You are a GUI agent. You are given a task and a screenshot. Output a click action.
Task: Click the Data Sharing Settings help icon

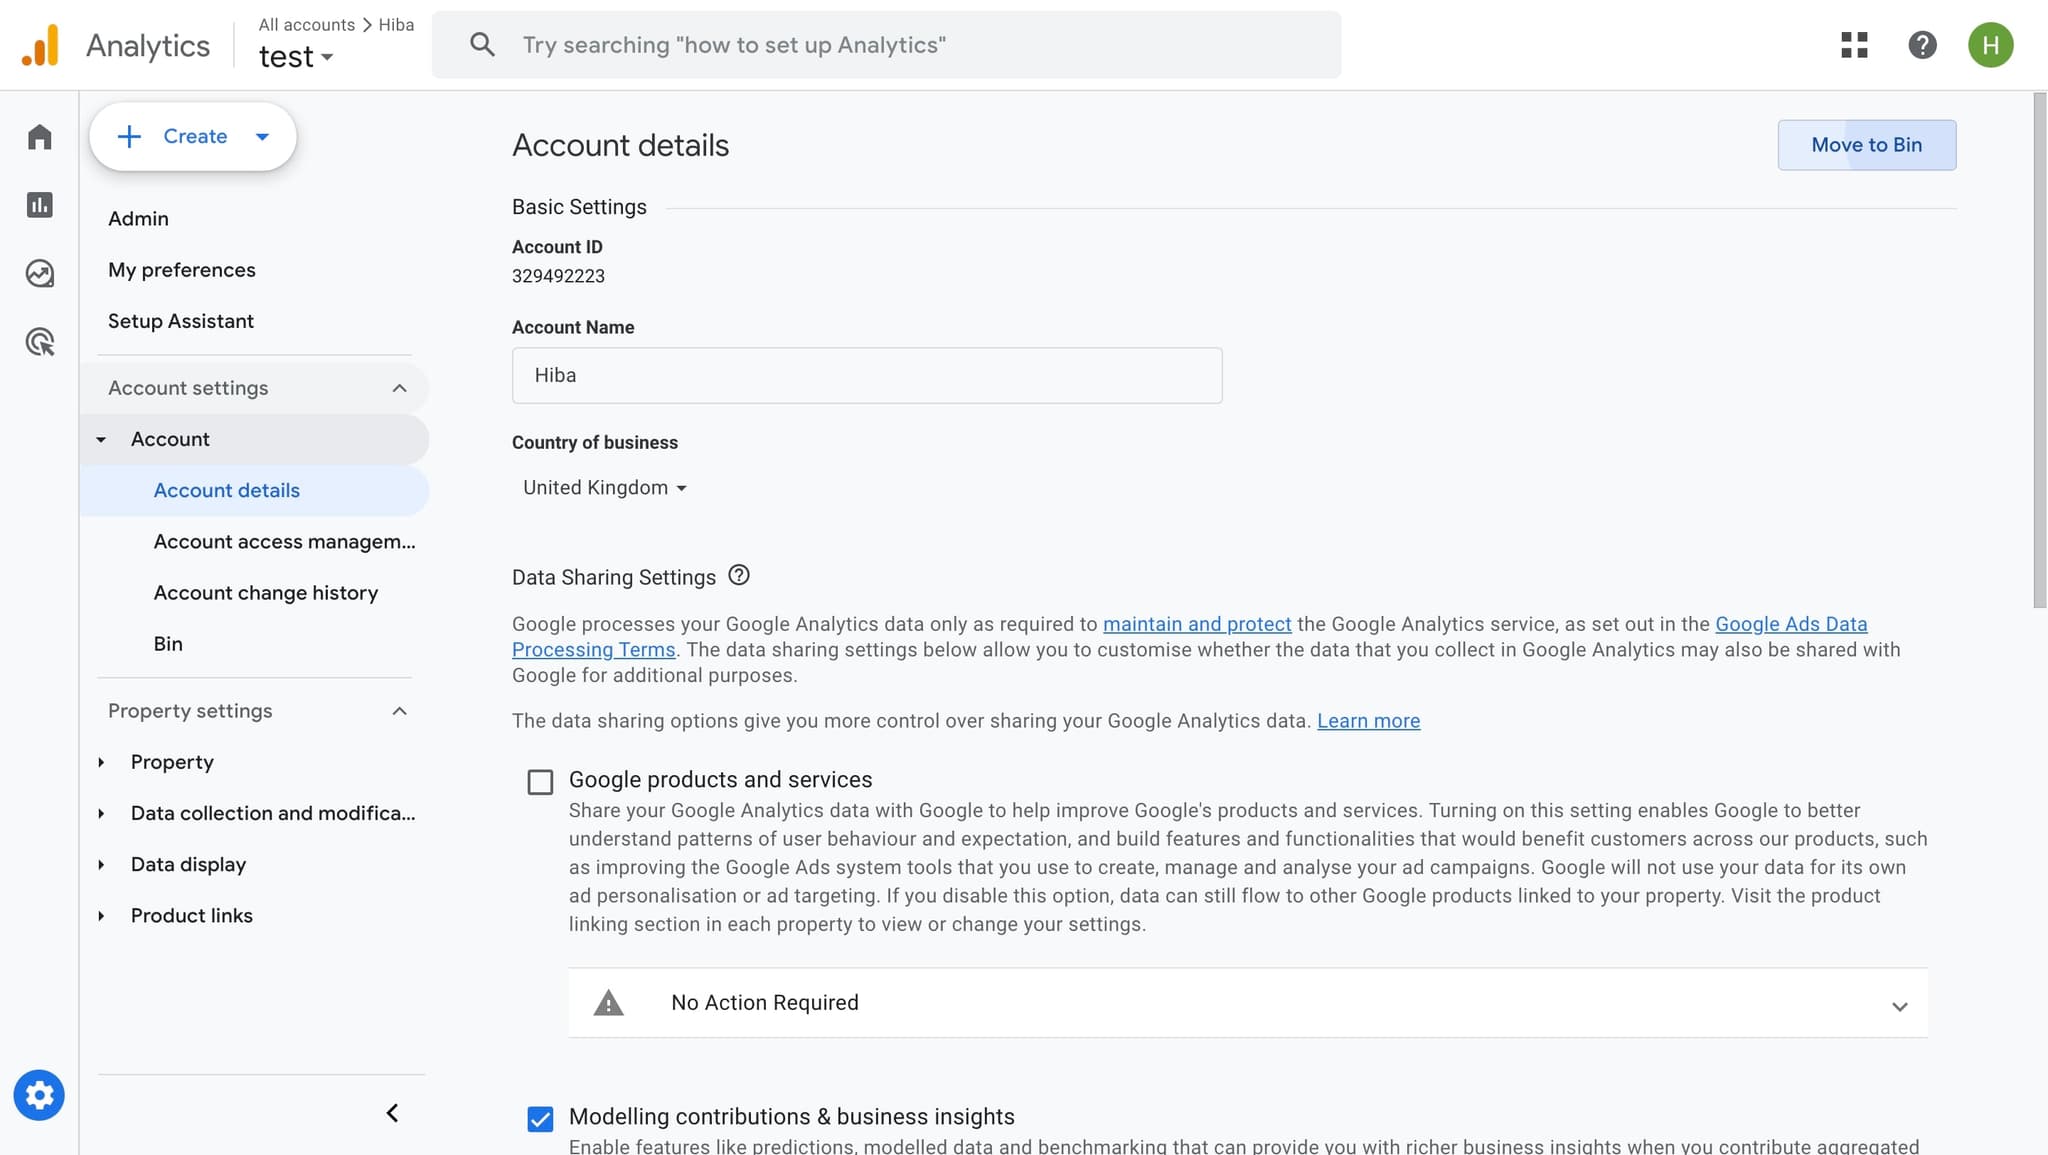pyautogui.click(x=739, y=574)
